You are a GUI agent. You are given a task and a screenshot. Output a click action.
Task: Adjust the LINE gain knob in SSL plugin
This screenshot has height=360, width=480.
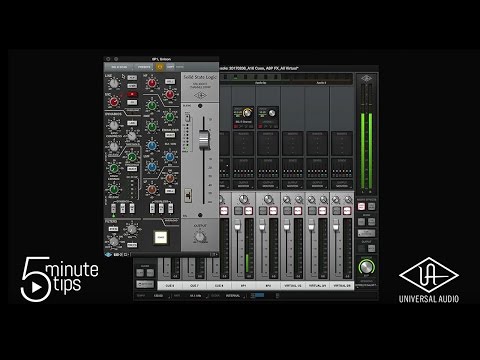coord(114,84)
